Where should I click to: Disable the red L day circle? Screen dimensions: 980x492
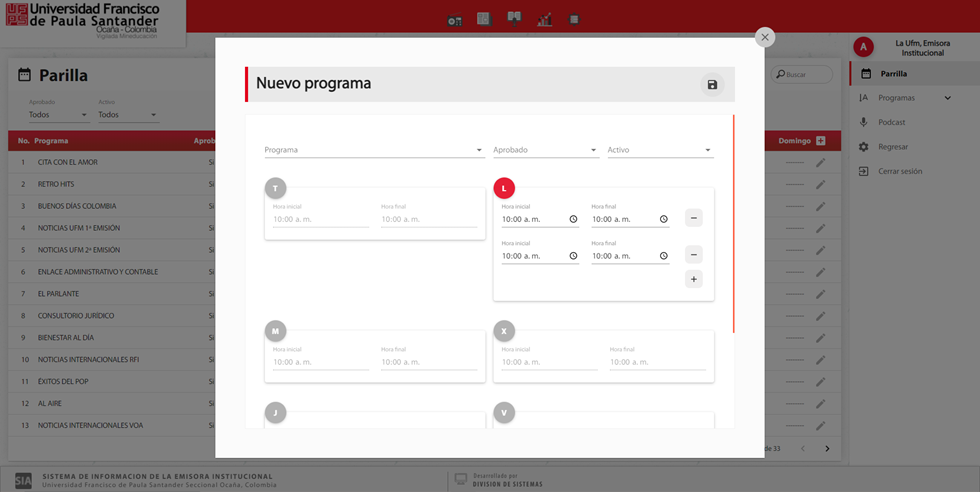coord(504,188)
